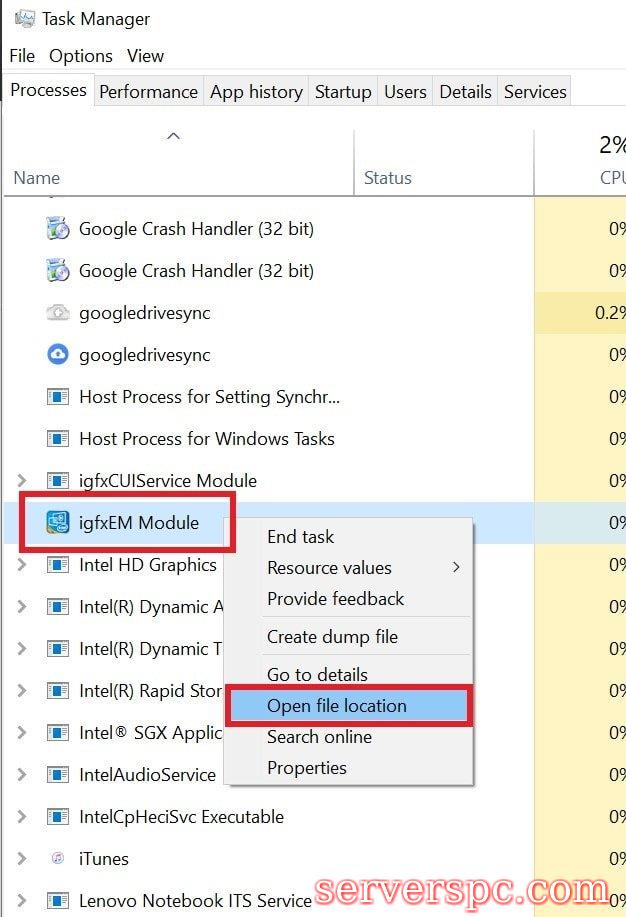Click the IntelCpHeciSvc Executable icon
This screenshot has height=917, width=626.
[58, 816]
